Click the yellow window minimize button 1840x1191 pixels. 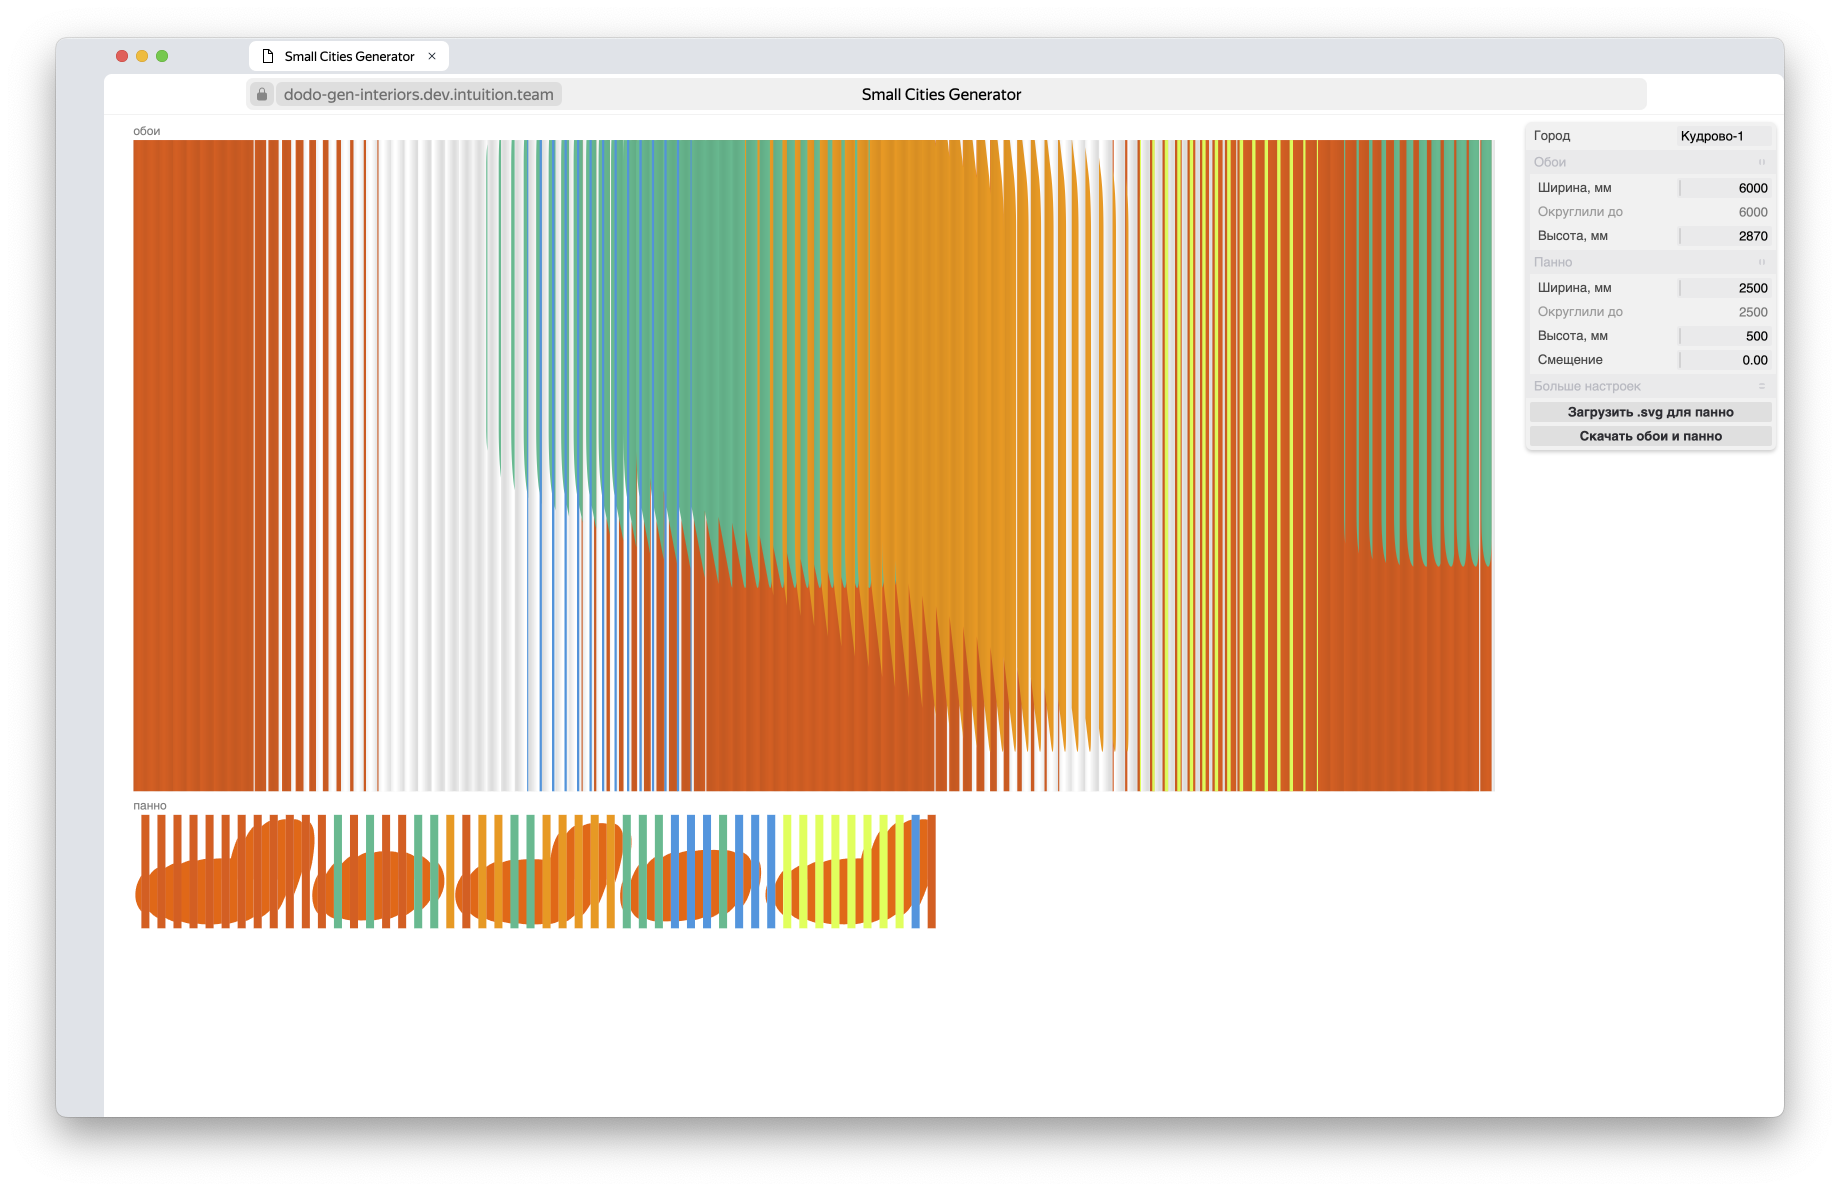tap(142, 56)
